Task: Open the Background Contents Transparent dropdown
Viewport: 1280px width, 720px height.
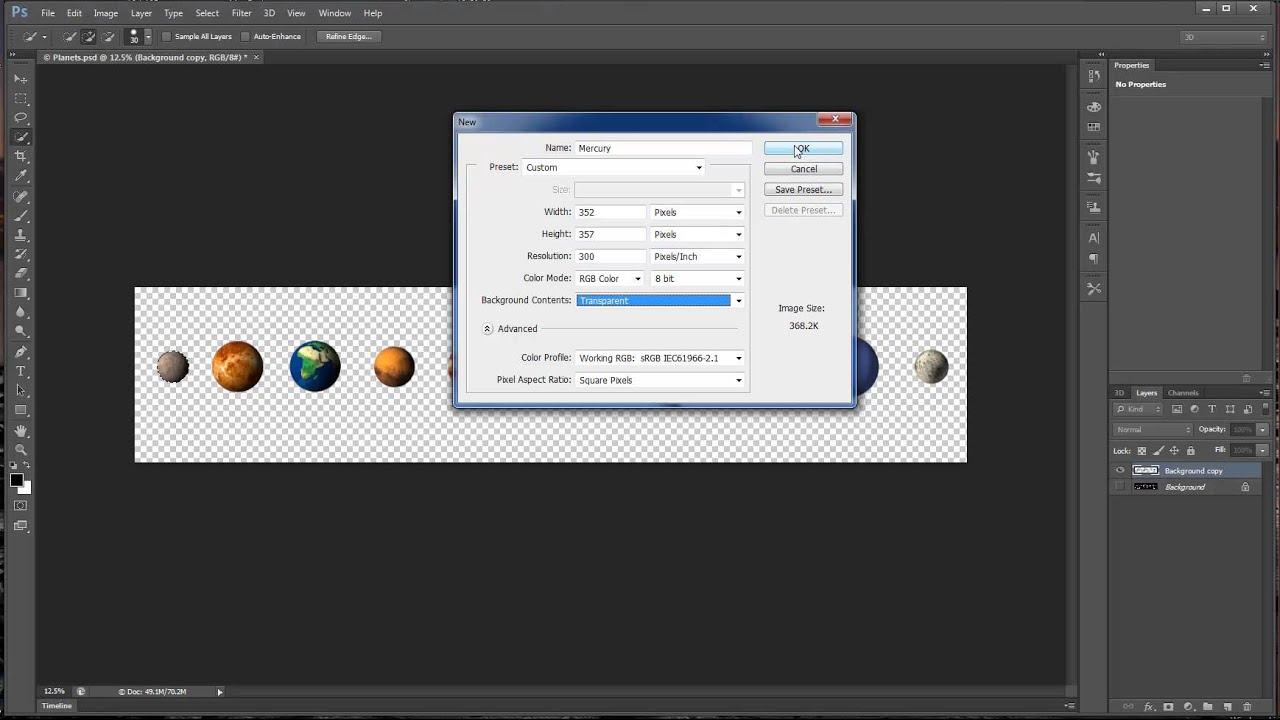Action: 661,301
